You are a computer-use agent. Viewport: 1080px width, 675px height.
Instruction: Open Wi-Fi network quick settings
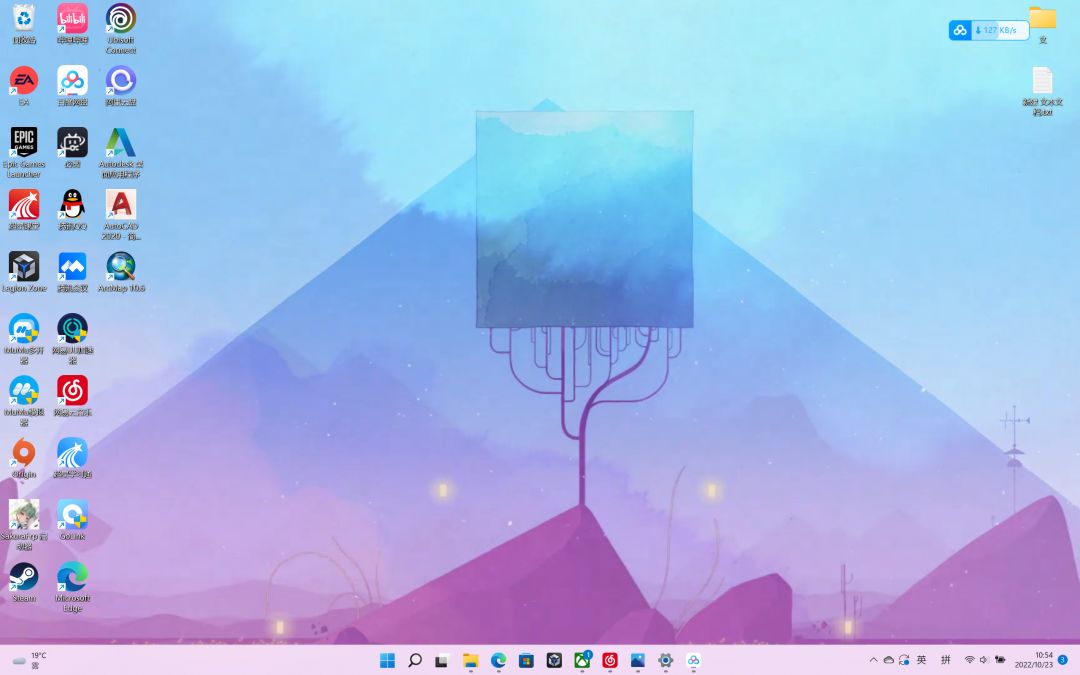969,660
